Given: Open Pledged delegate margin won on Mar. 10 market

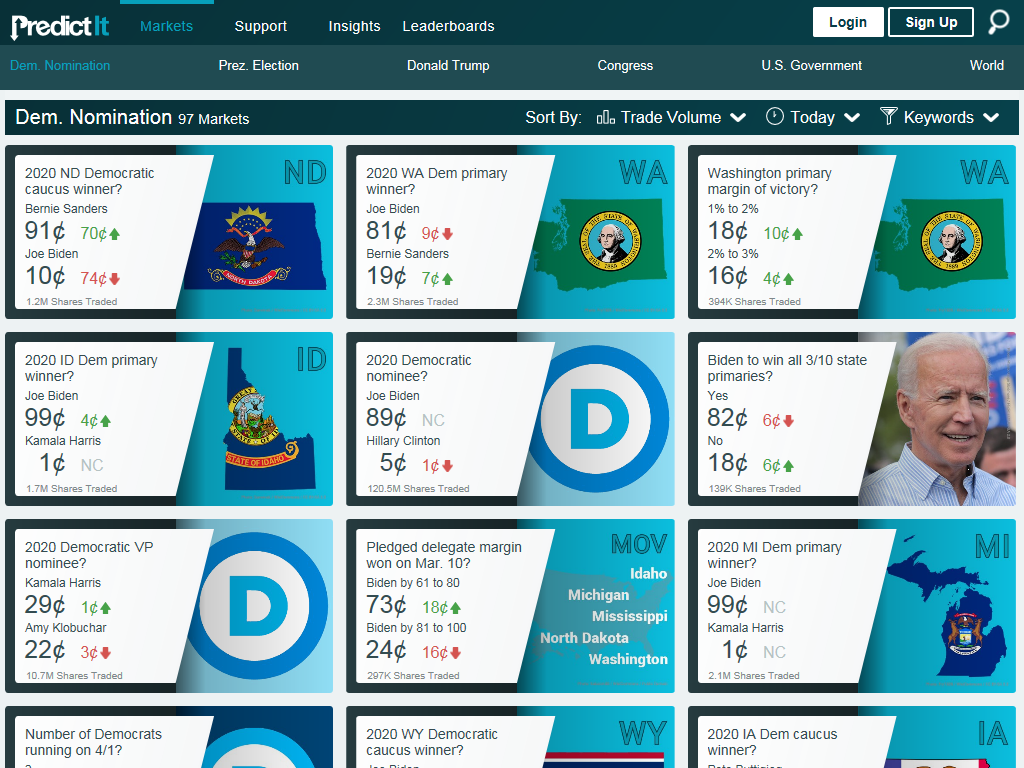Looking at the screenshot, I should click(x=443, y=554).
